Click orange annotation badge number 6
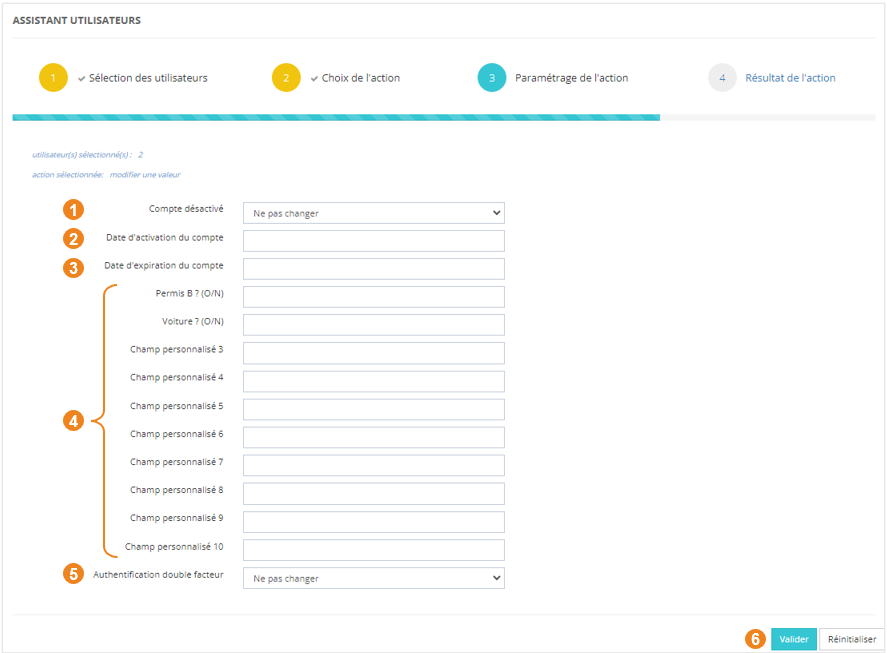Image resolution: width=887 pixels, height=653 pixels. pos(756,639)
